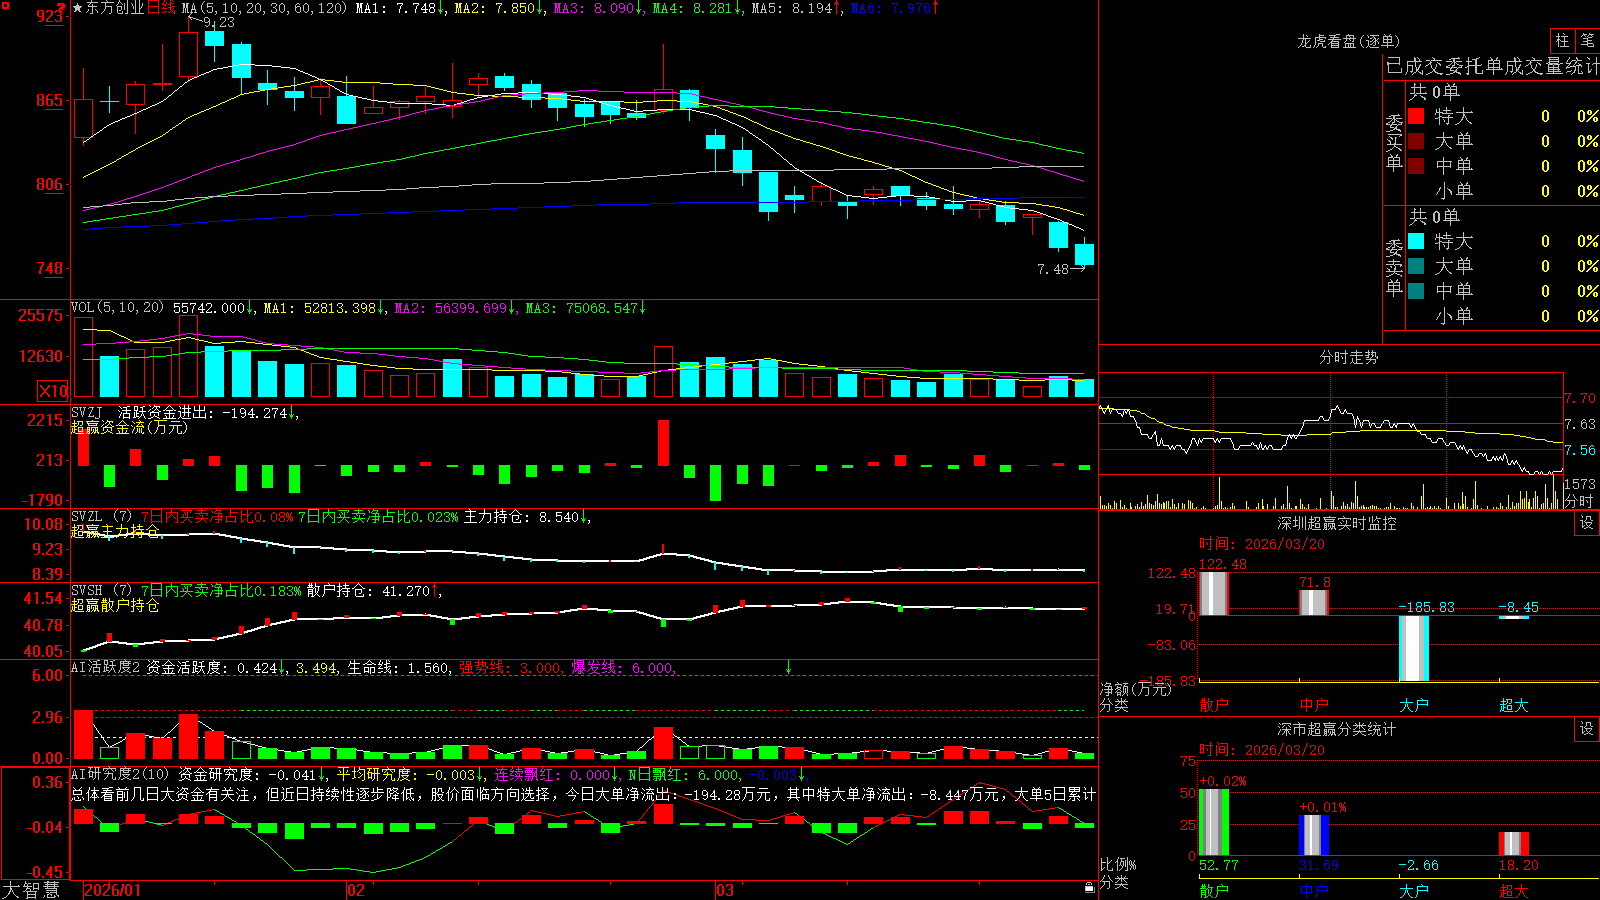
Task: Click the 强势线: 3.000 label
Action: [510, 668]
